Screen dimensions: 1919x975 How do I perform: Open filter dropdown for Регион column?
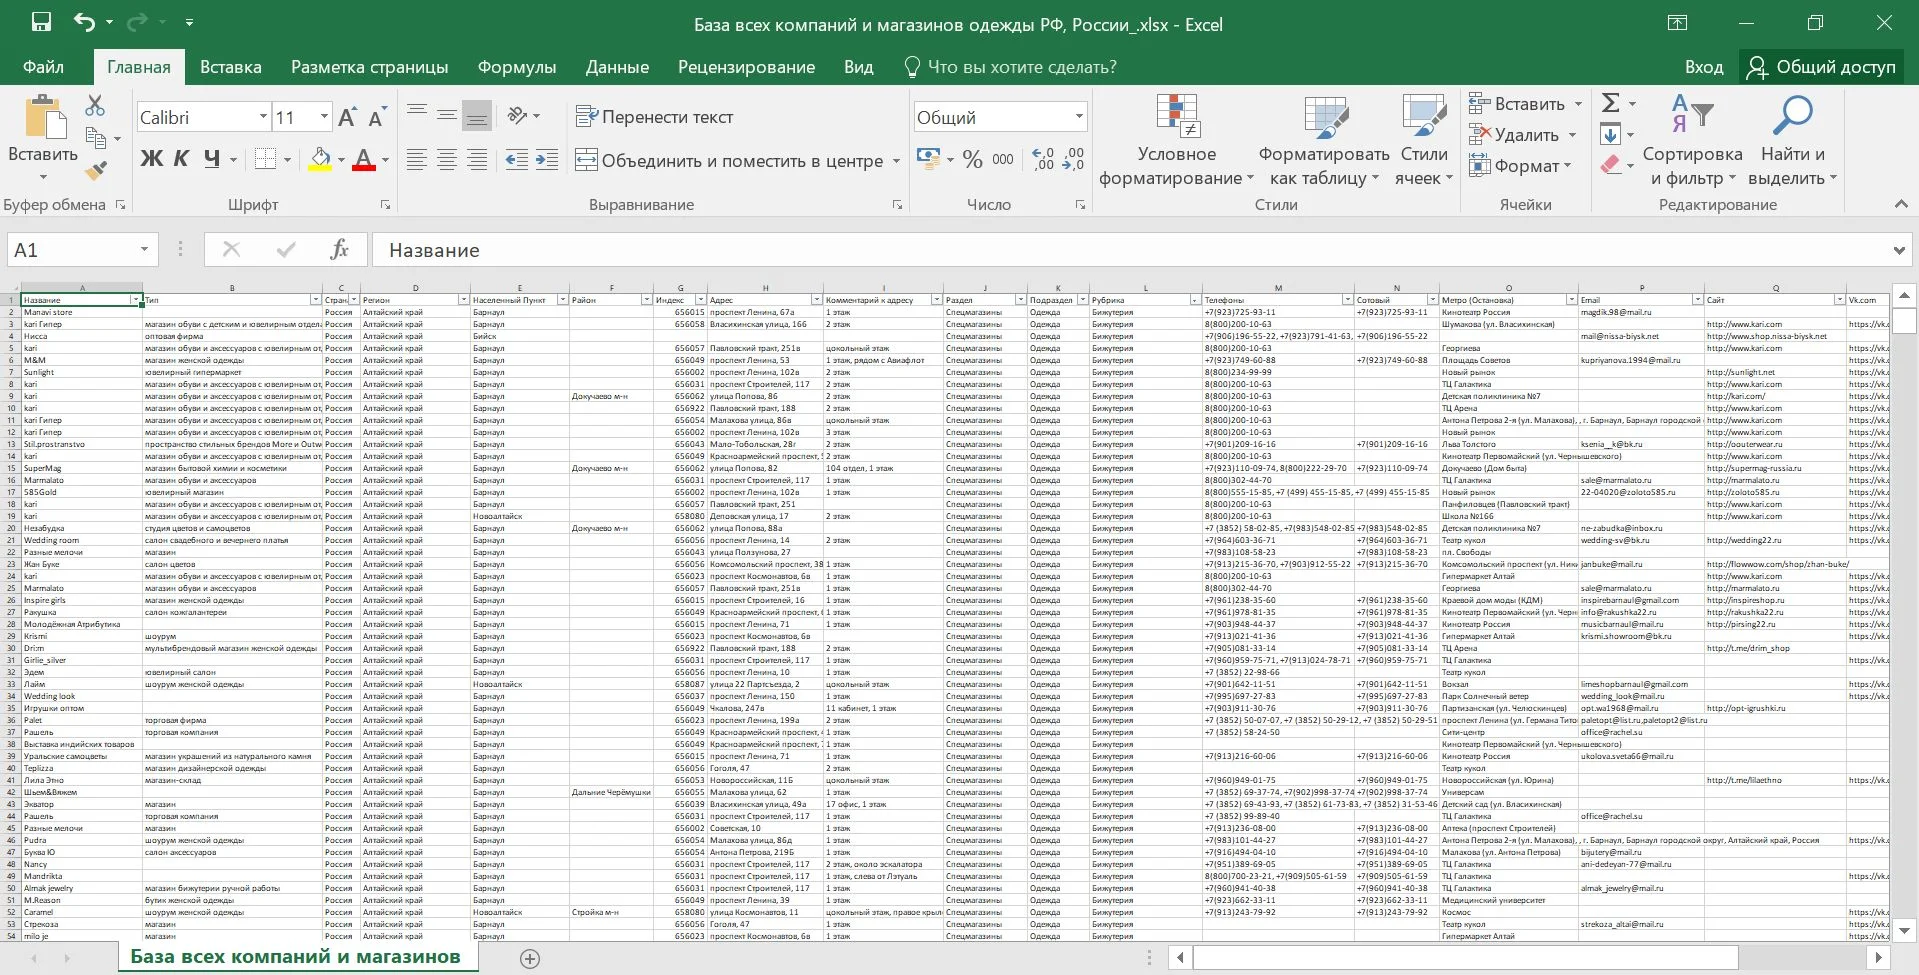pos(463,300)
